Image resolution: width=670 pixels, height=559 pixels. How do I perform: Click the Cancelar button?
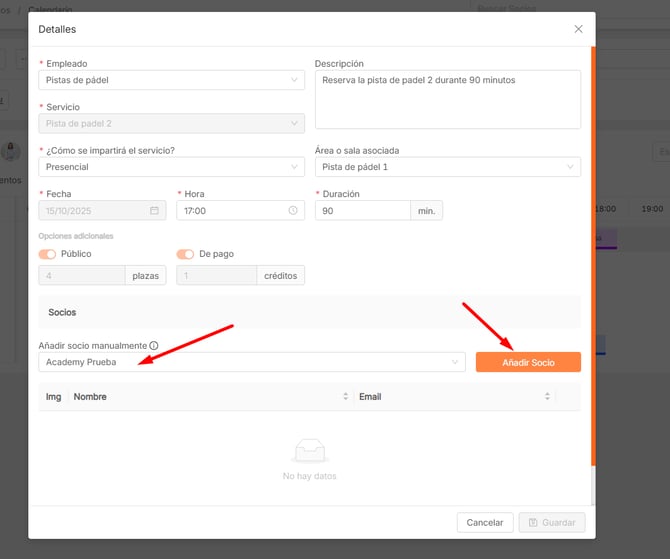tap(485, 523)
